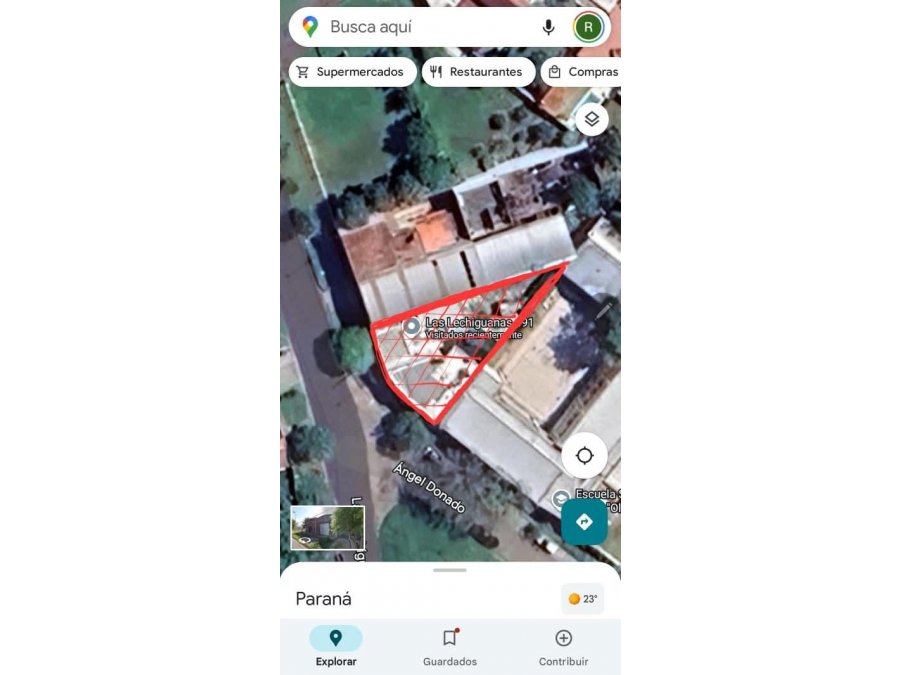The height and width of the screenshot is (675, 900).
Task: Switch to the Explorar tab
Action: pos(336,646)
